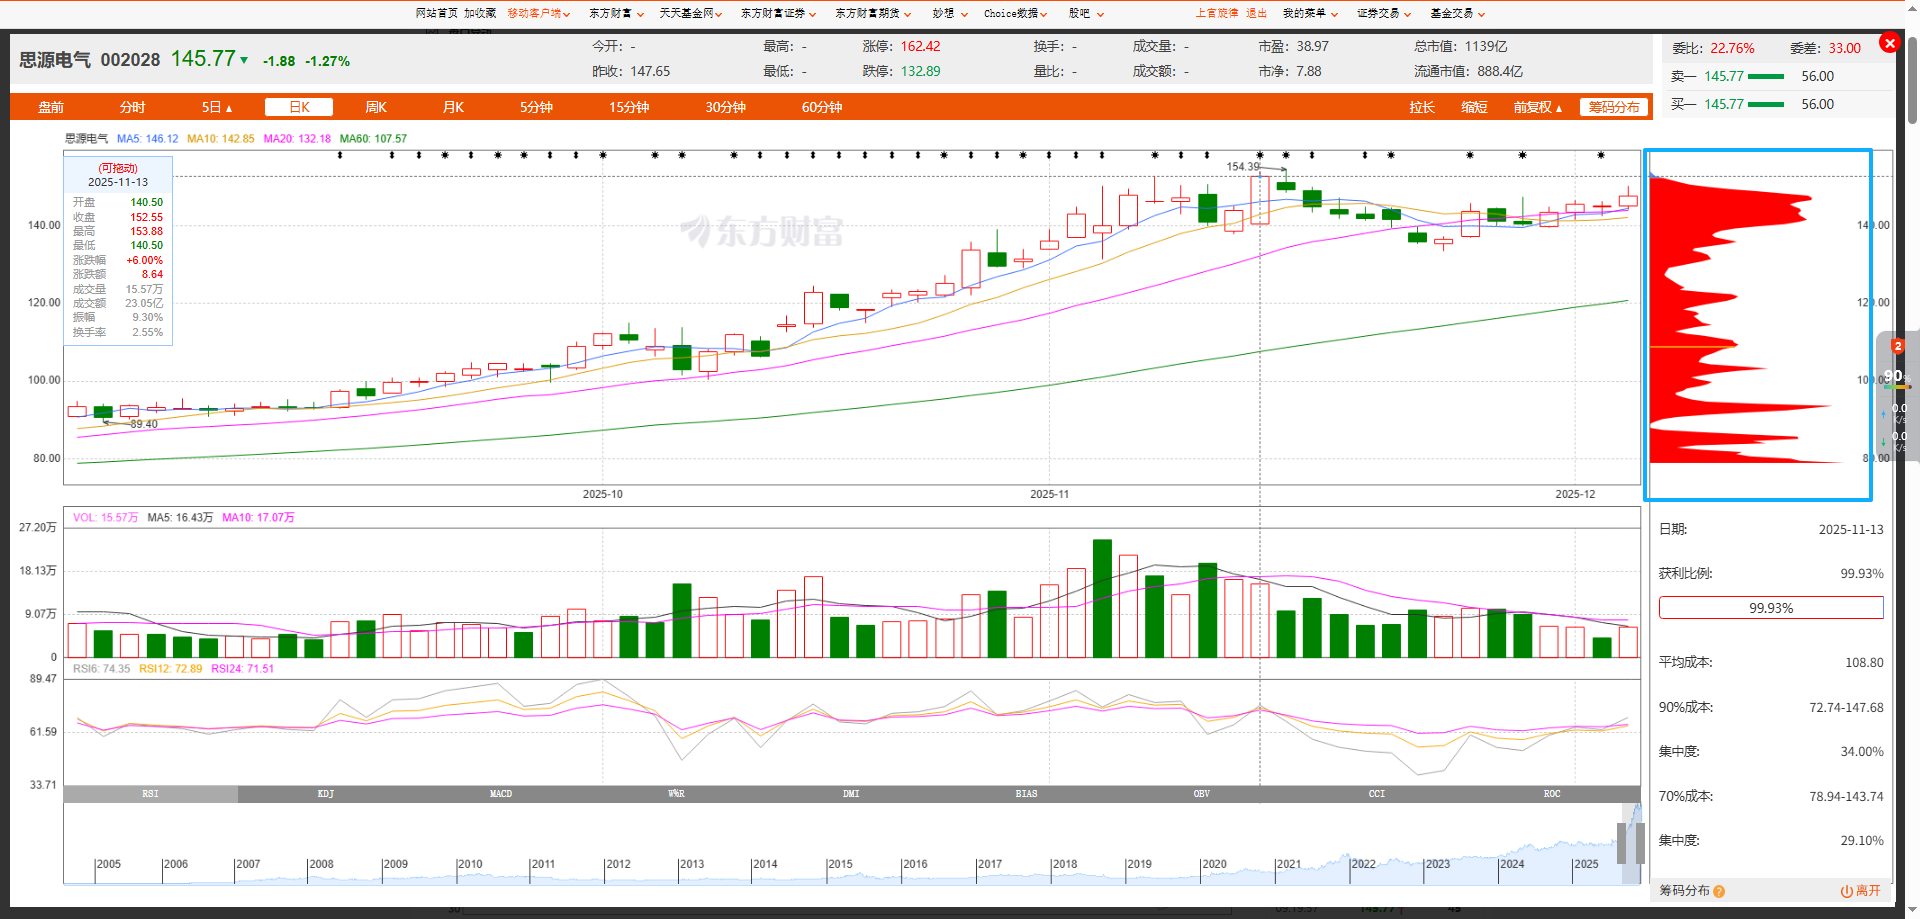1920x919 pixels.
Task: Click the scrollbar down arrow
Action: tap(1912, 911)
